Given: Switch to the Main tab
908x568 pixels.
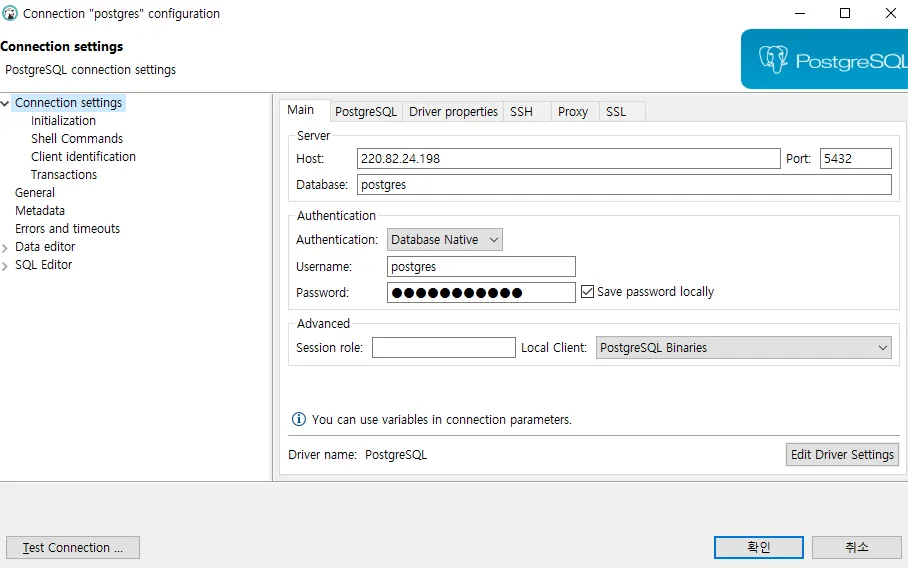Looking at the screenshot, I should pyautogui.click(x=301, y=110).
